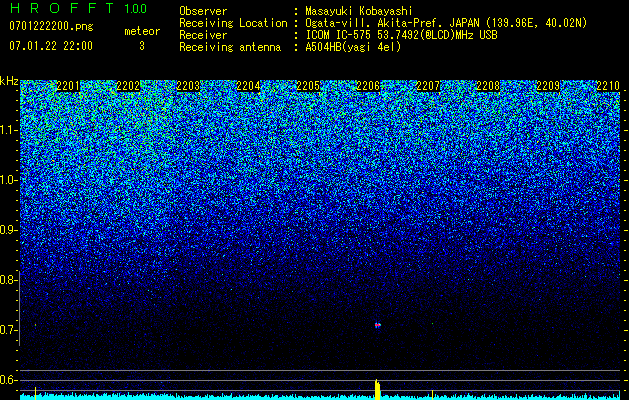Click the kHz axis unit label
629x400 pixels.
point(9,81)
